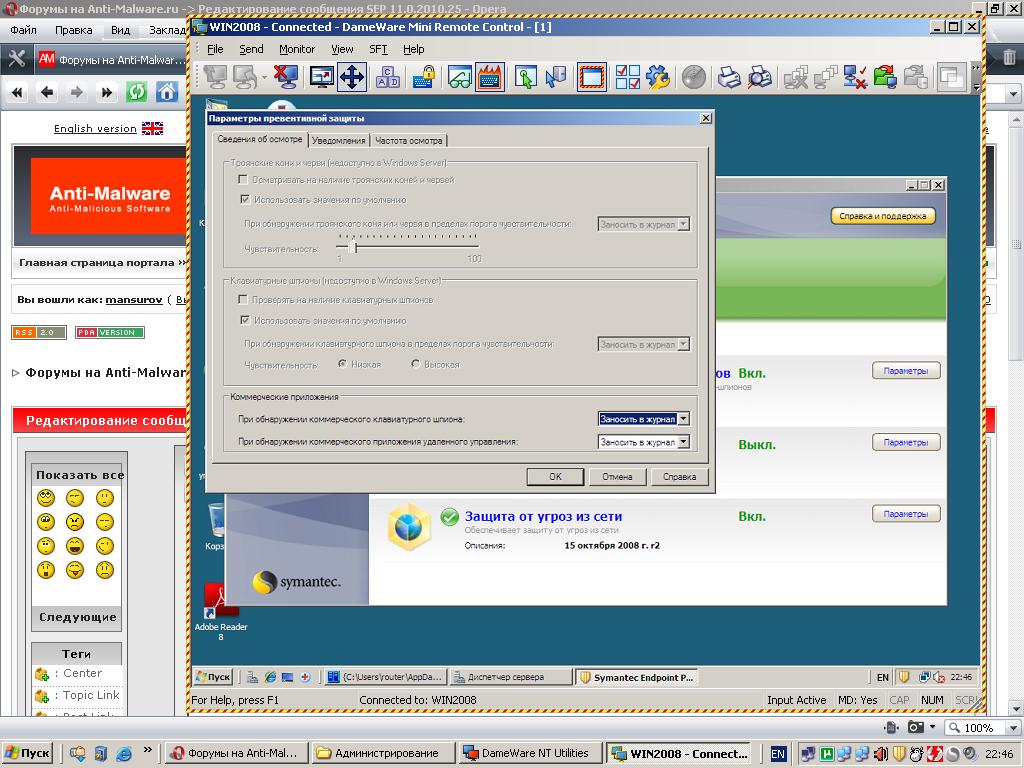
Task: Switch to the Уведомления tab
Action: coord(338,140)
